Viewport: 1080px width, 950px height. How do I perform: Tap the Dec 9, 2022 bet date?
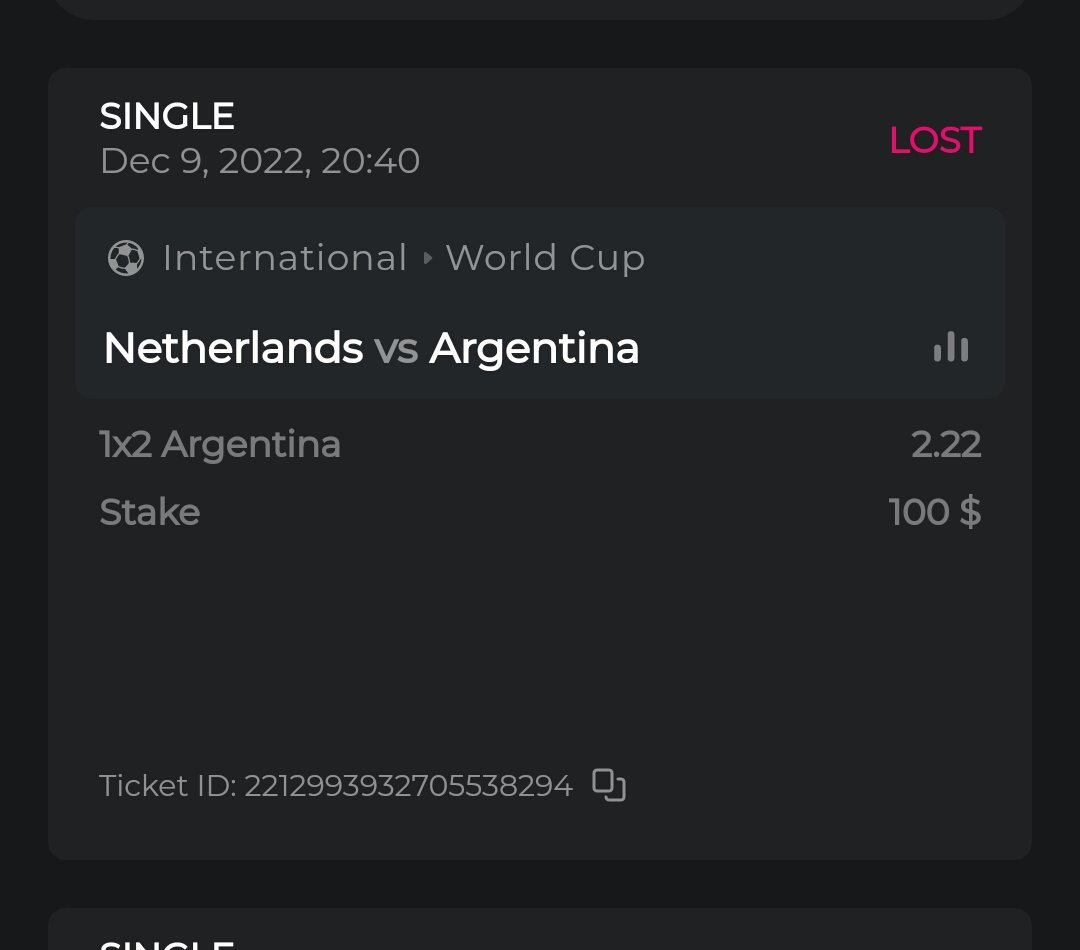tap(260, 161)
